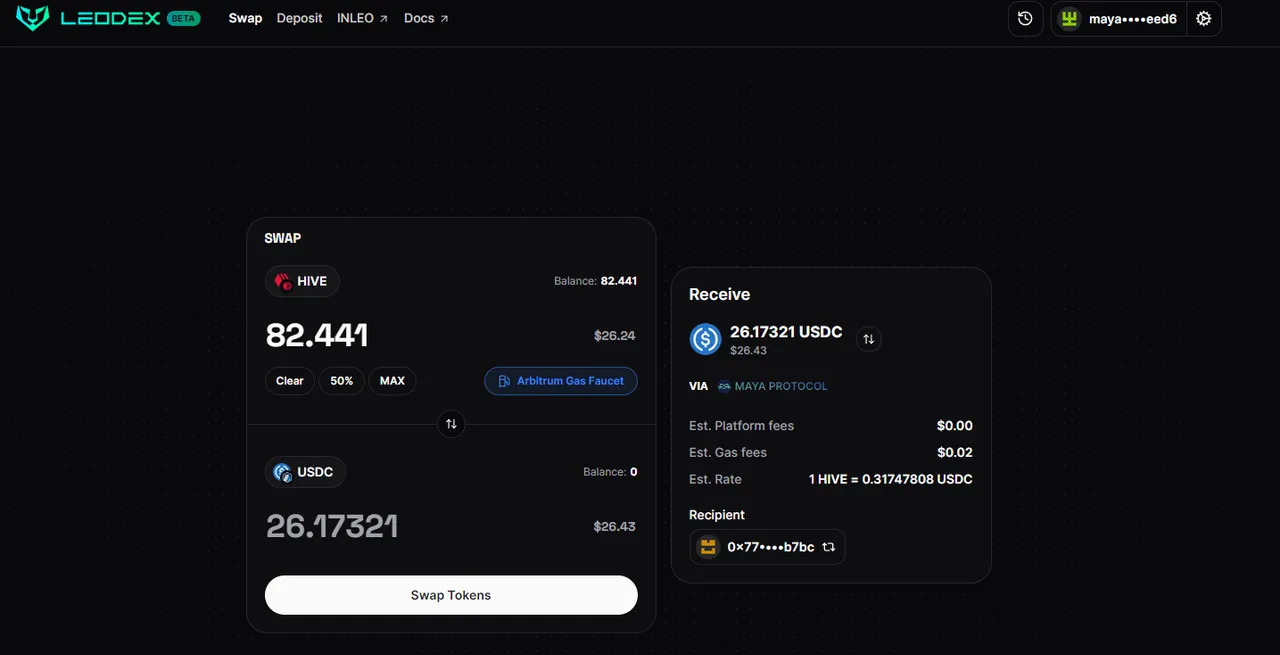1280x655 pixels.
Task: Click the SWAP panel title
Action: [x=283, y=238]
